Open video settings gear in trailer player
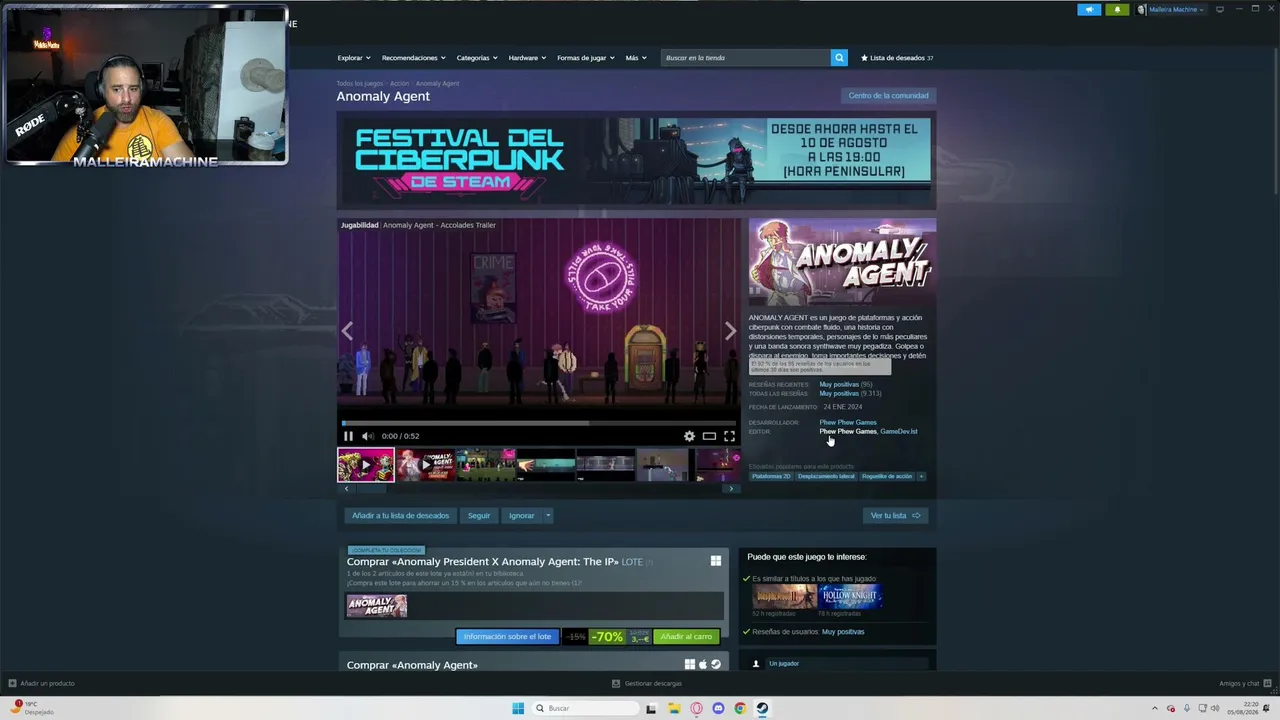The width and height of the screenshot is (1280, 720). point(689,436)
